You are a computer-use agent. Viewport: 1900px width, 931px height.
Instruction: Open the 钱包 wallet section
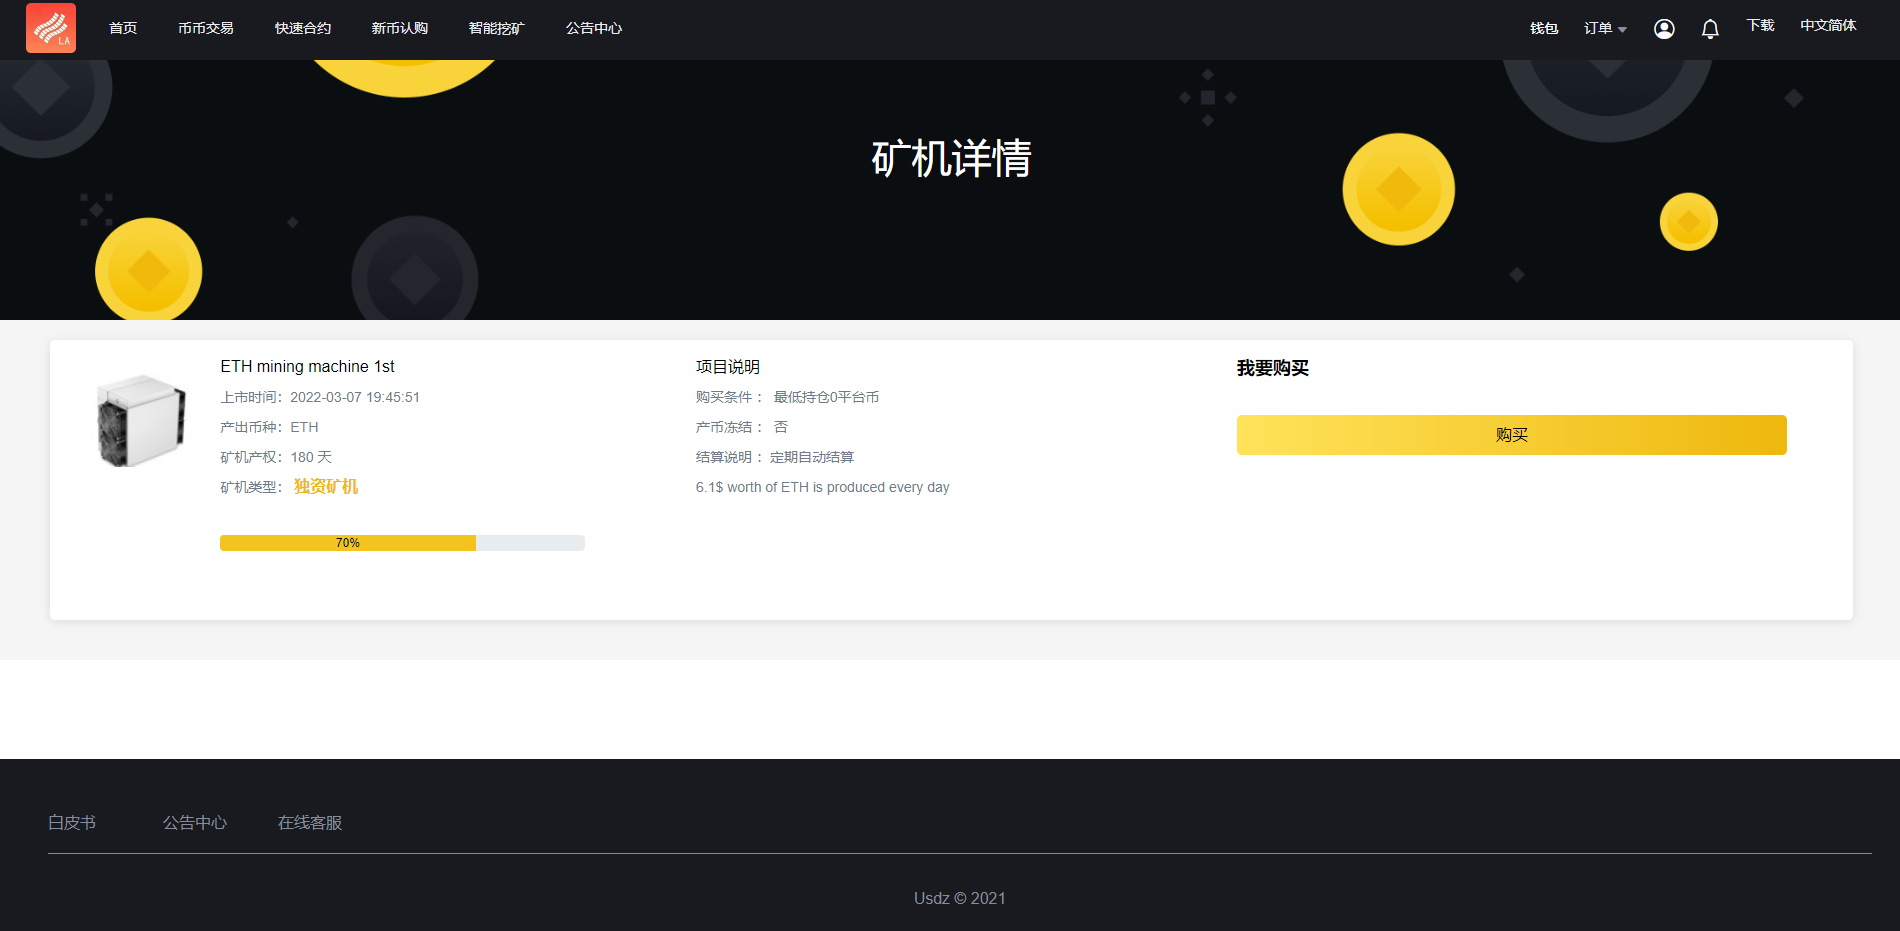[1544, 28]
